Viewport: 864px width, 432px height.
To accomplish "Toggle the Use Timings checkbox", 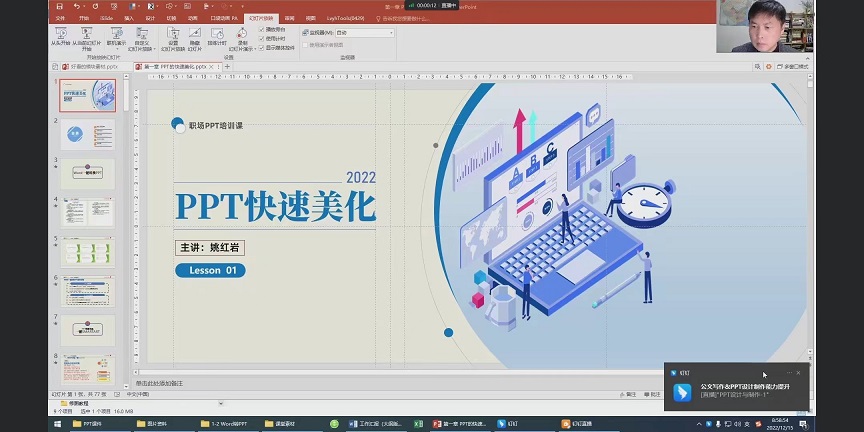I will [x=262, y=38].
